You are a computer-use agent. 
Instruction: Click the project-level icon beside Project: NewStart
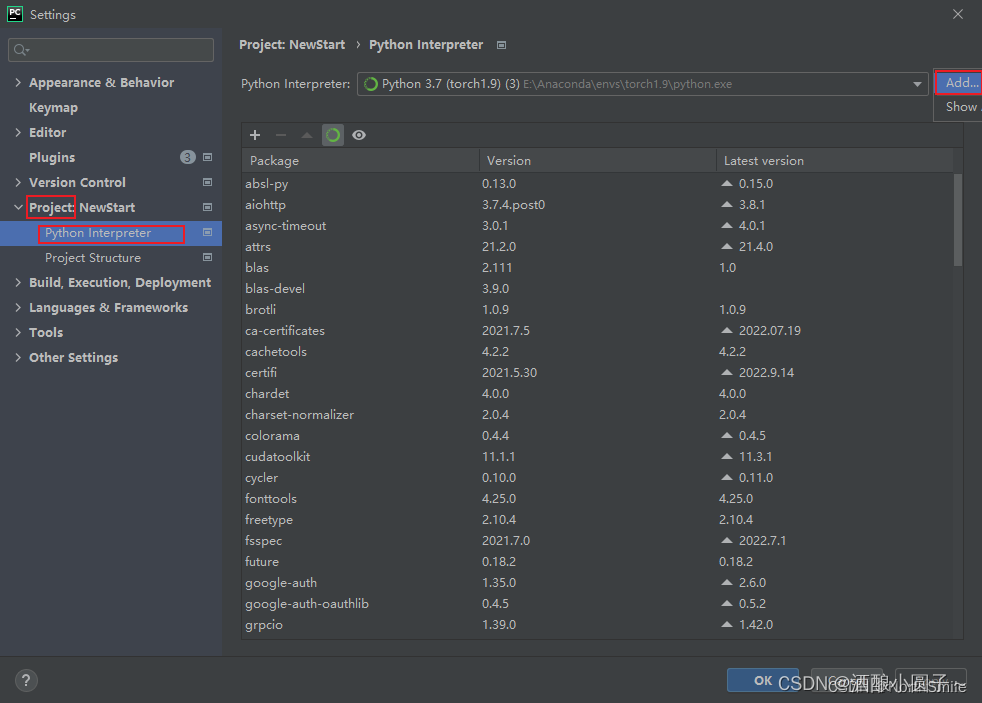click(207, 207)
